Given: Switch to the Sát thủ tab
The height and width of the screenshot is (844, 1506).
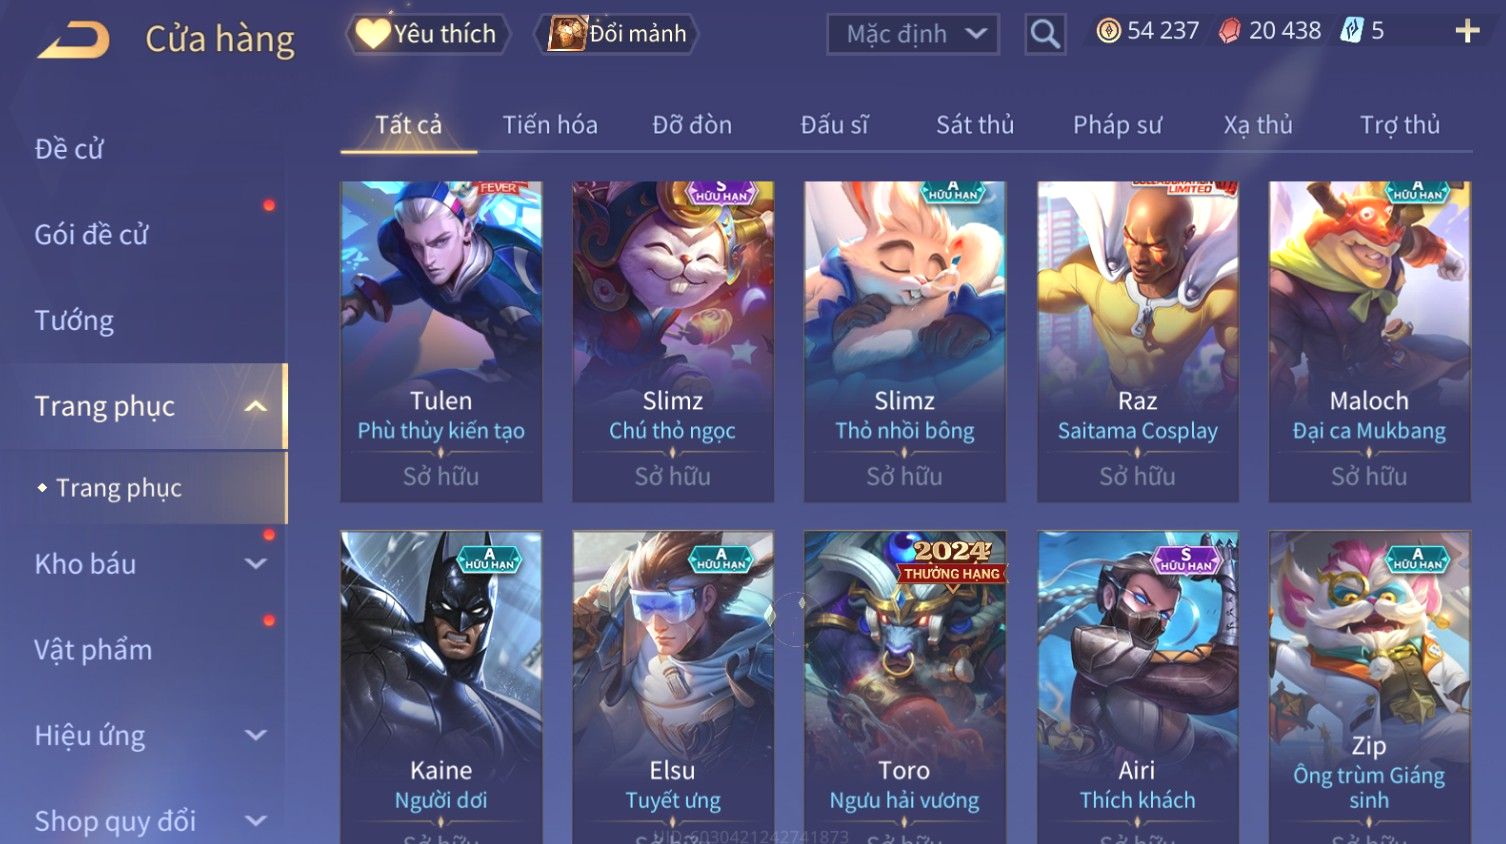Looking at the screenshot, I should pos(975,125).
